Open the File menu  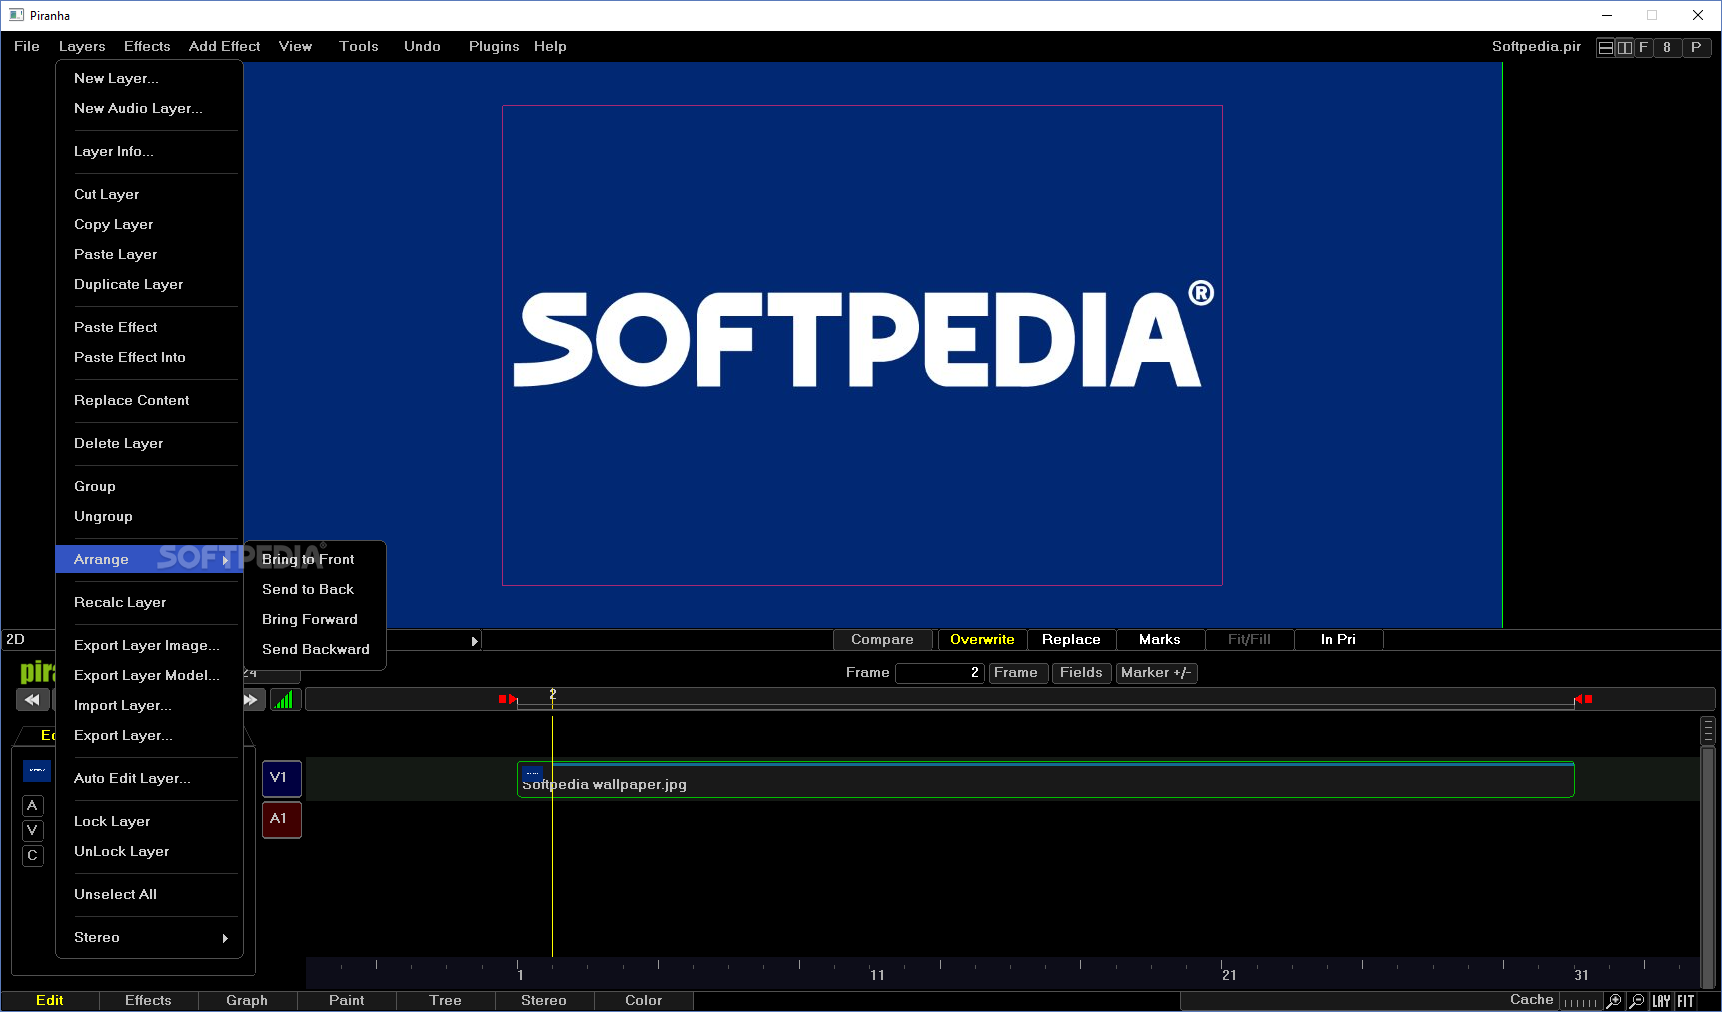pyautogui.click(x=27, y=47)
